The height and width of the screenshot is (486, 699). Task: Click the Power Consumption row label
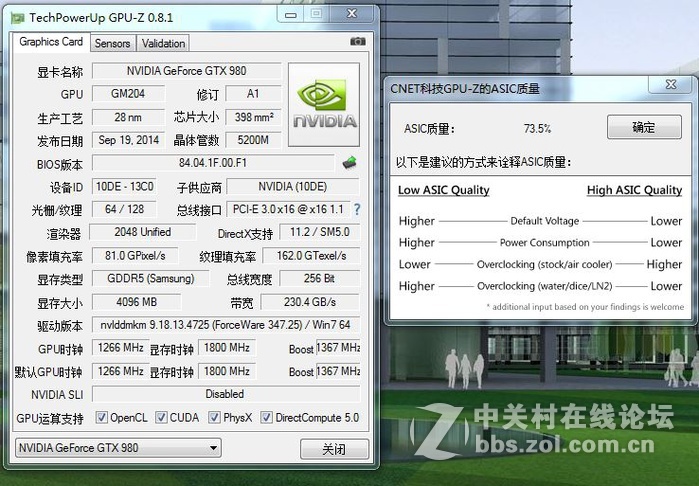545,243
